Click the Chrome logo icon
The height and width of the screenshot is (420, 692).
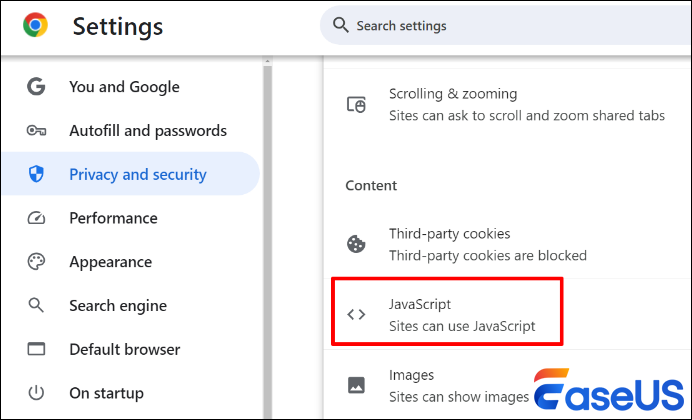click(x=35, y=26)
